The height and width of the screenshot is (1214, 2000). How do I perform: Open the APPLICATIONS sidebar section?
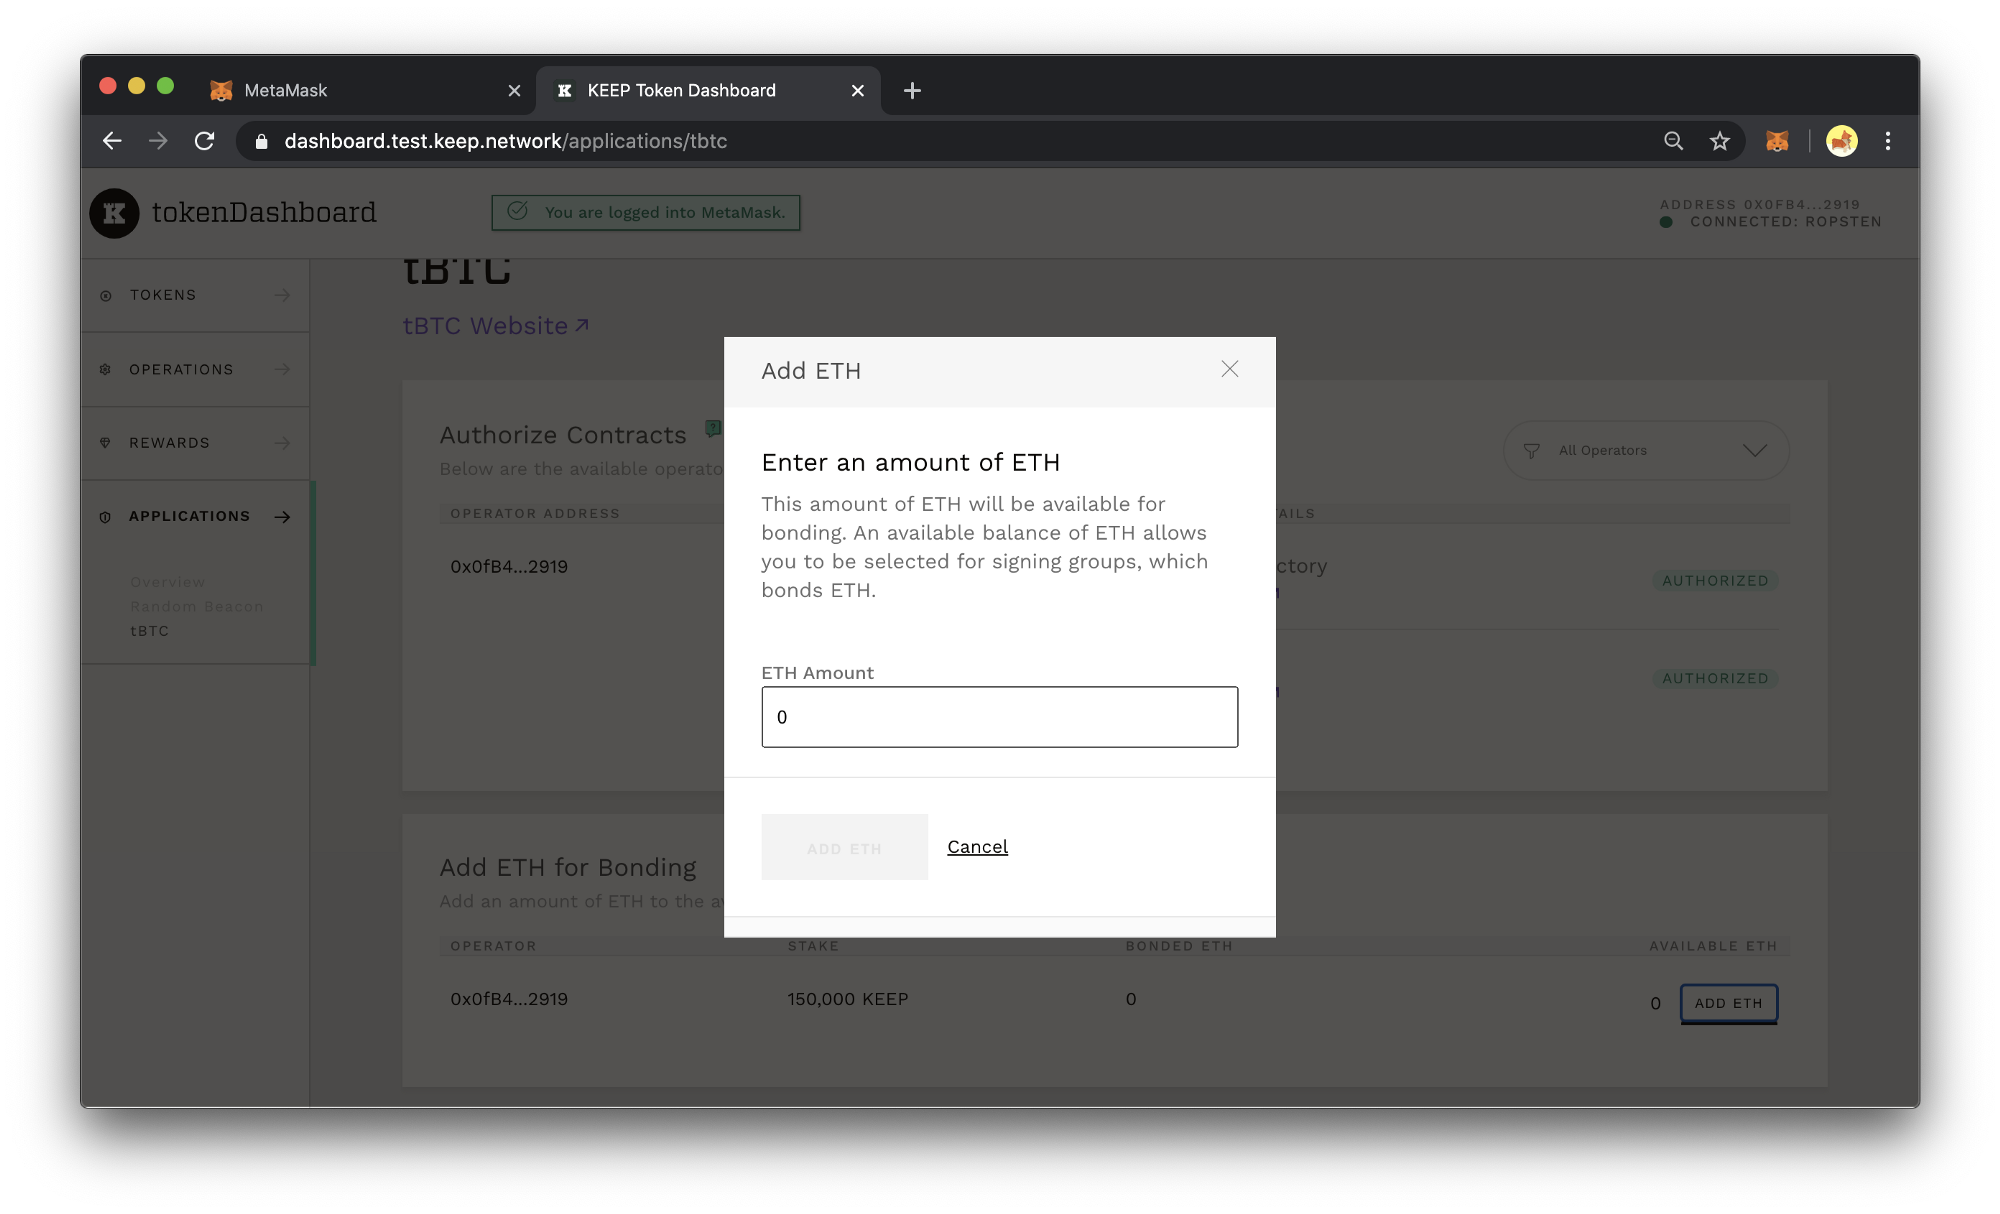pos(195,517)
